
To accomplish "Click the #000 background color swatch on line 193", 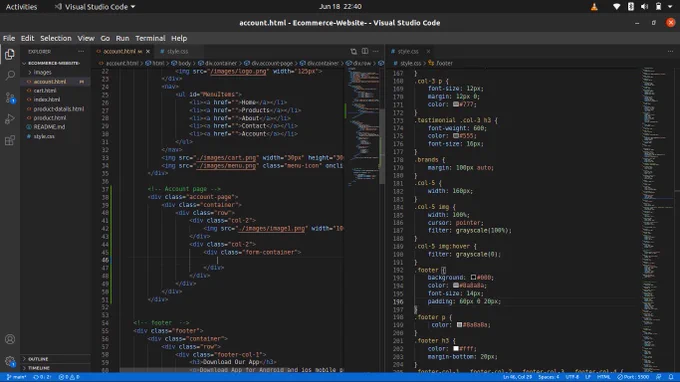I will [473, 278].
